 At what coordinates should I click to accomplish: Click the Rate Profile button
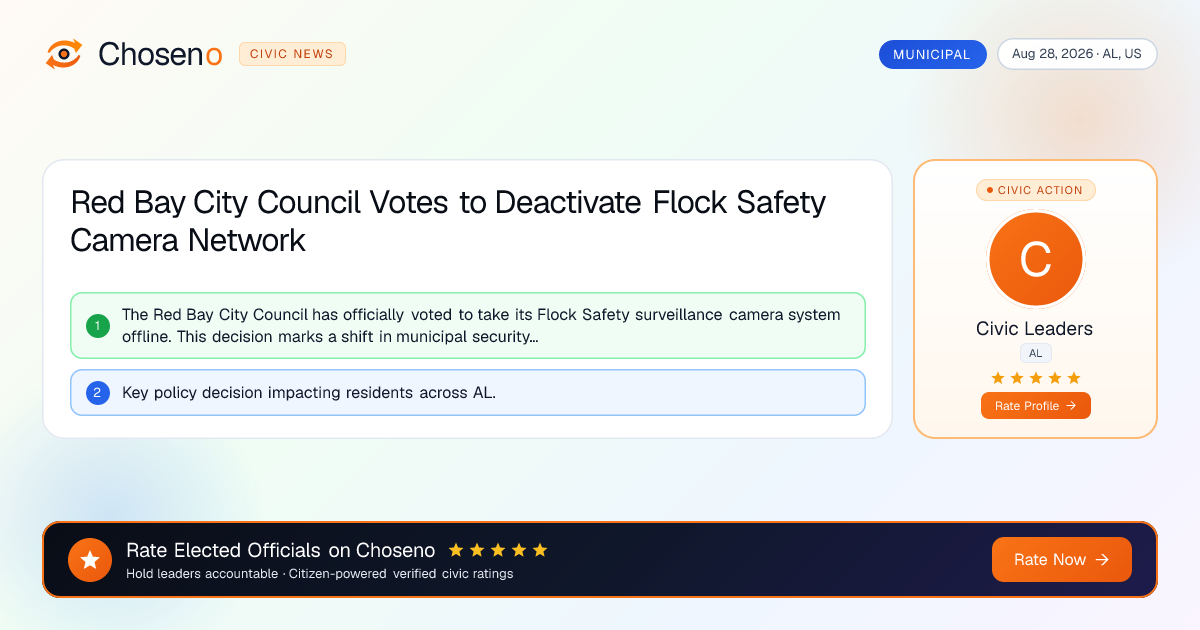1035,405
